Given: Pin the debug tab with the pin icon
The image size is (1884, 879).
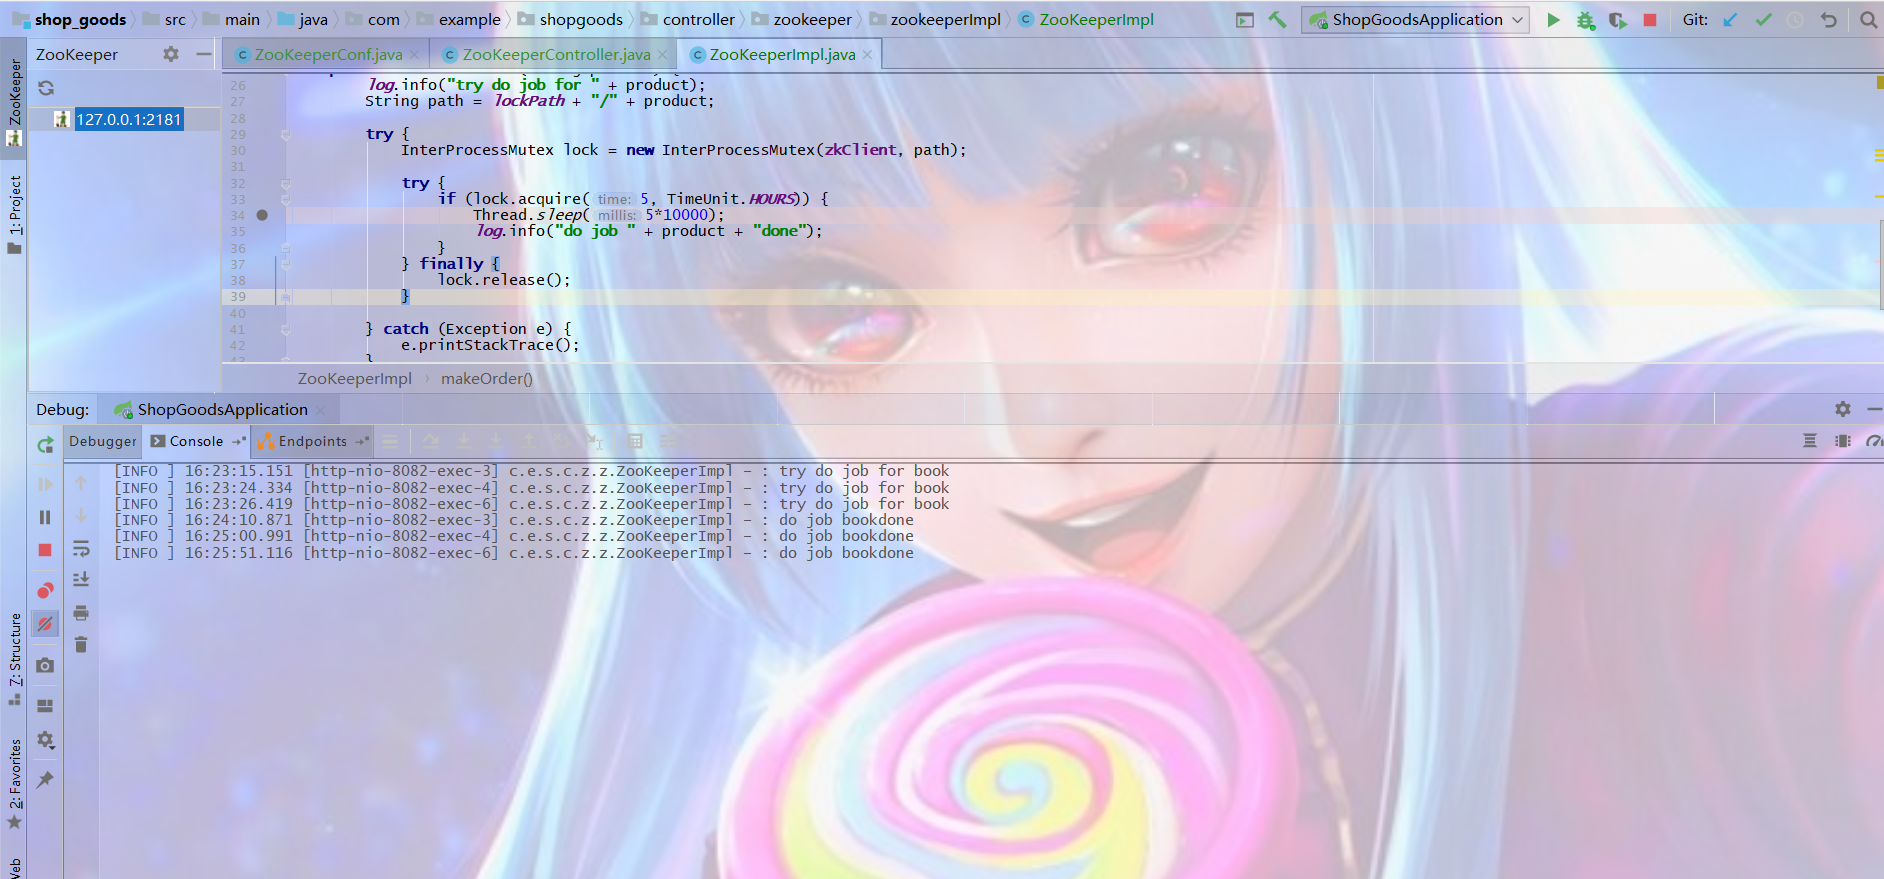Looking at the screenshot, I should point(45,779).
